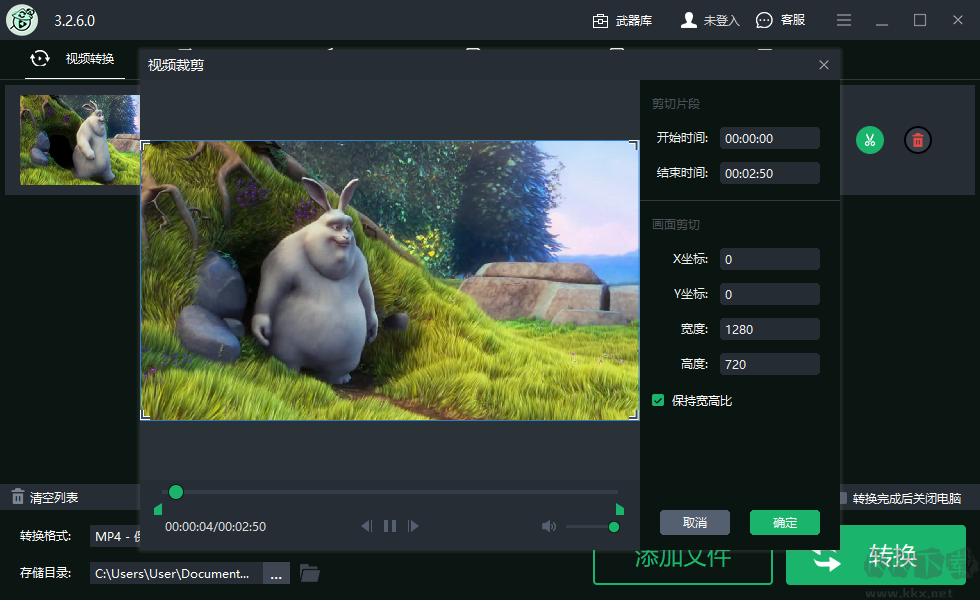Click the 剪切片段 section label
This screenshot has width=980, height=600.
click(x=676, y=104)
